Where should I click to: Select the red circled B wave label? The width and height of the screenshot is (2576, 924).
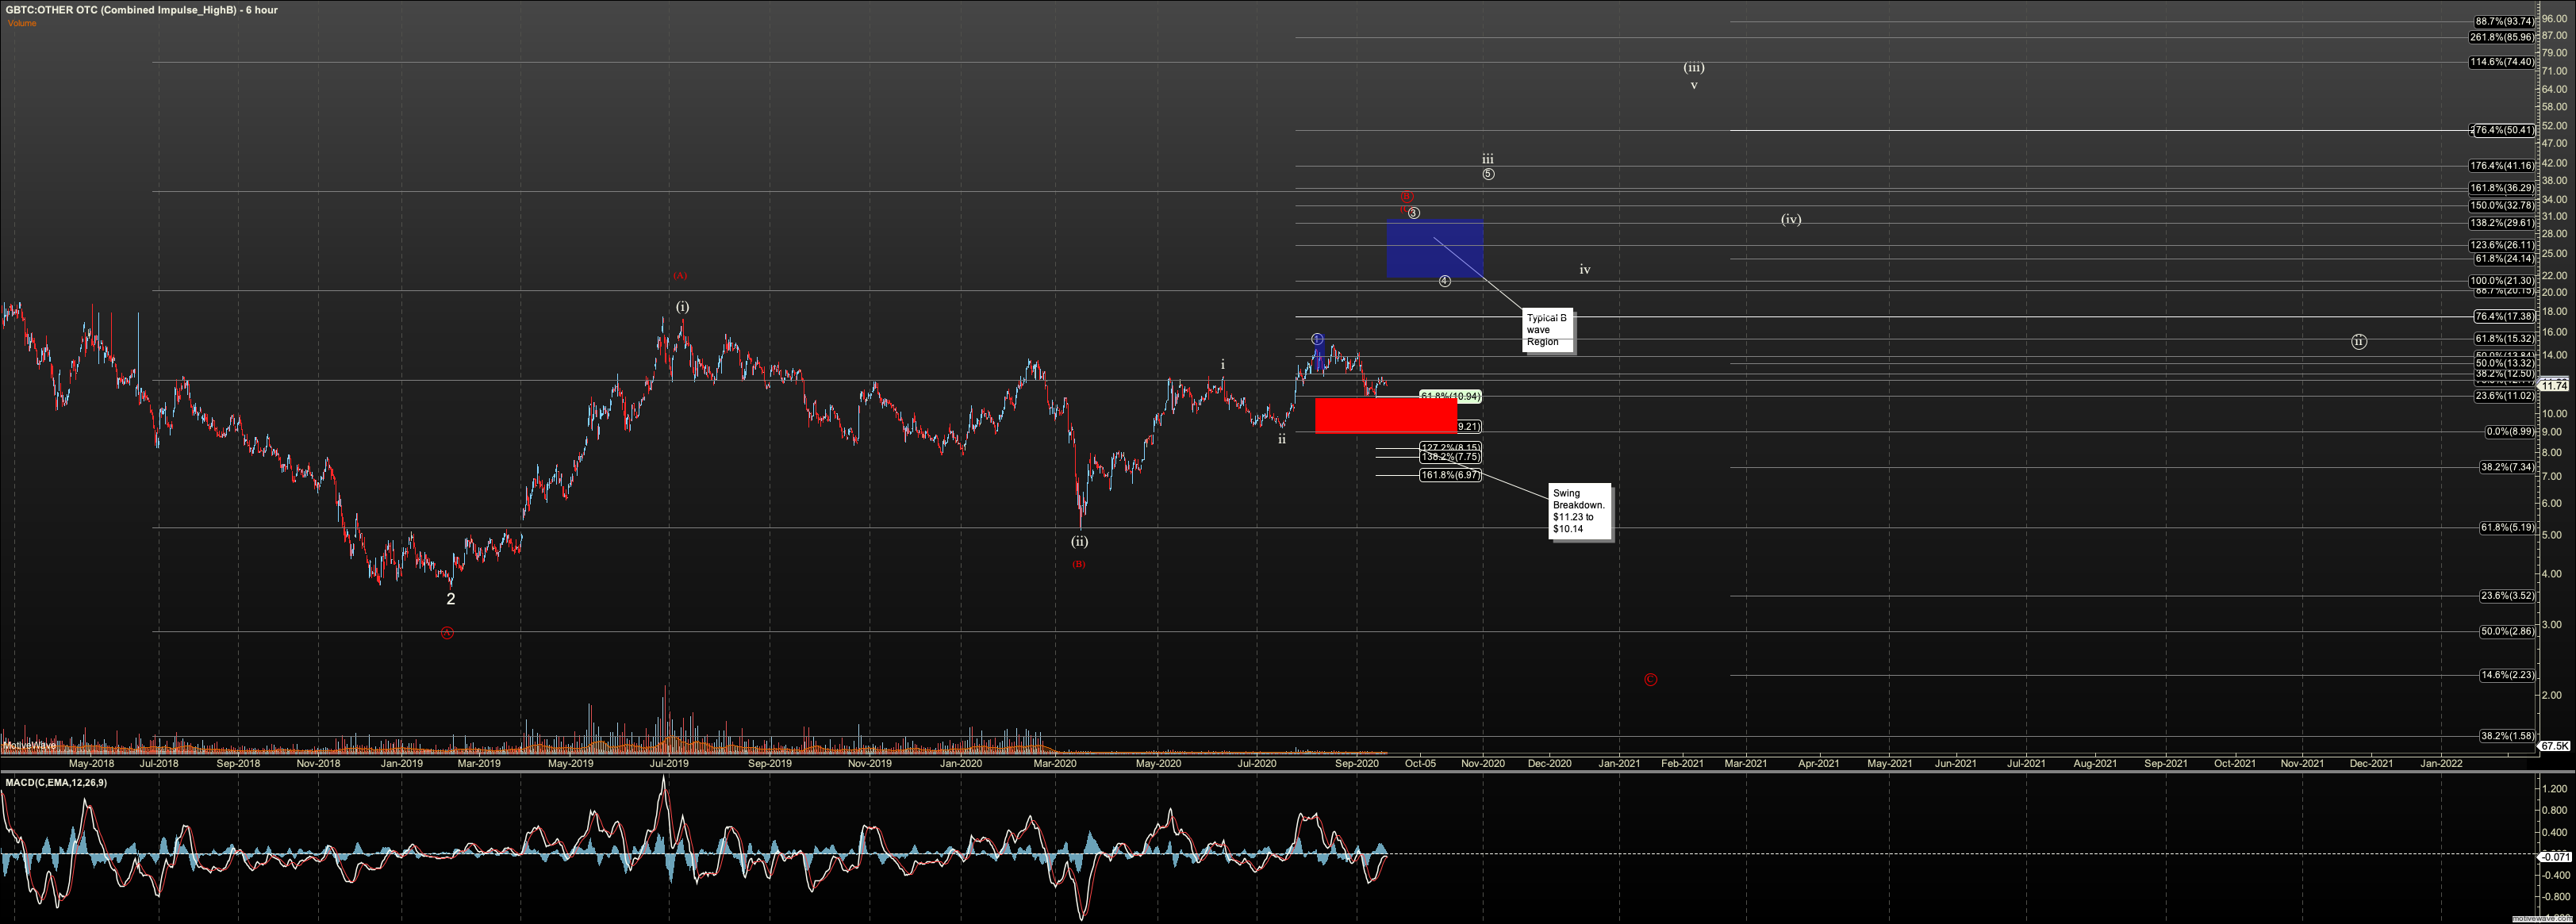coord(1406,197)
